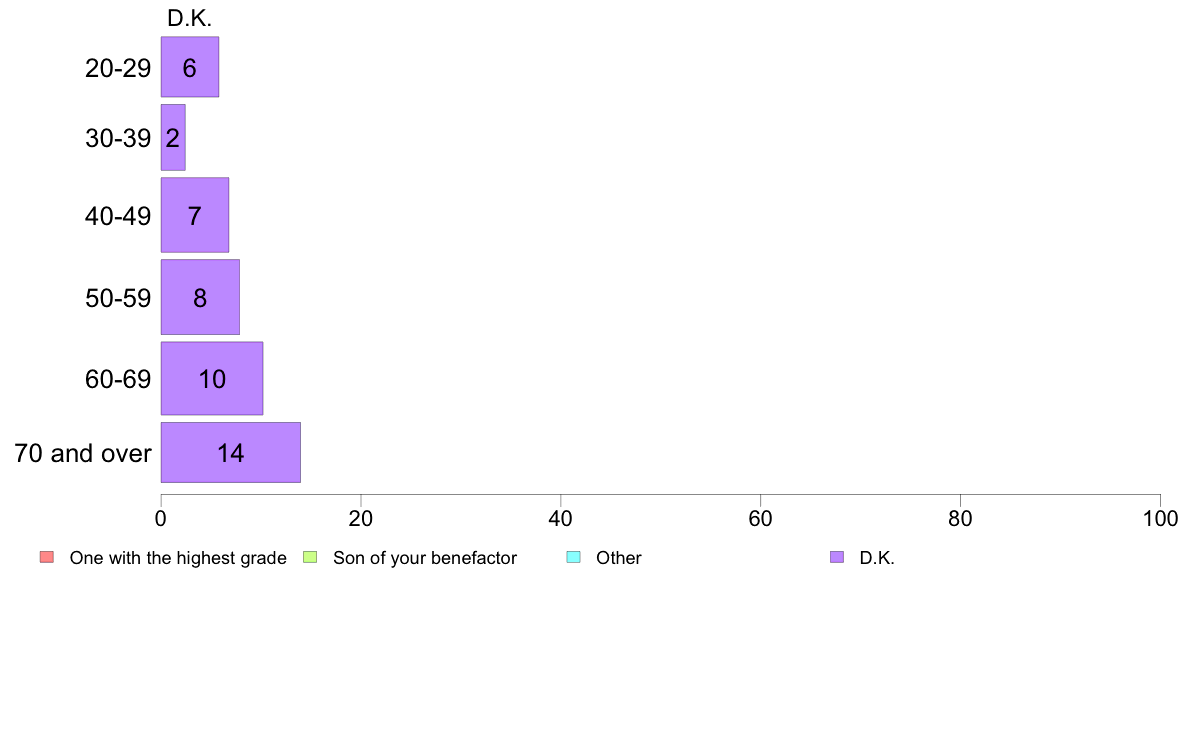This screenshot has width=1188, height=736.
Task: Click the D.K. column header above bars
Action: point(189,18)
